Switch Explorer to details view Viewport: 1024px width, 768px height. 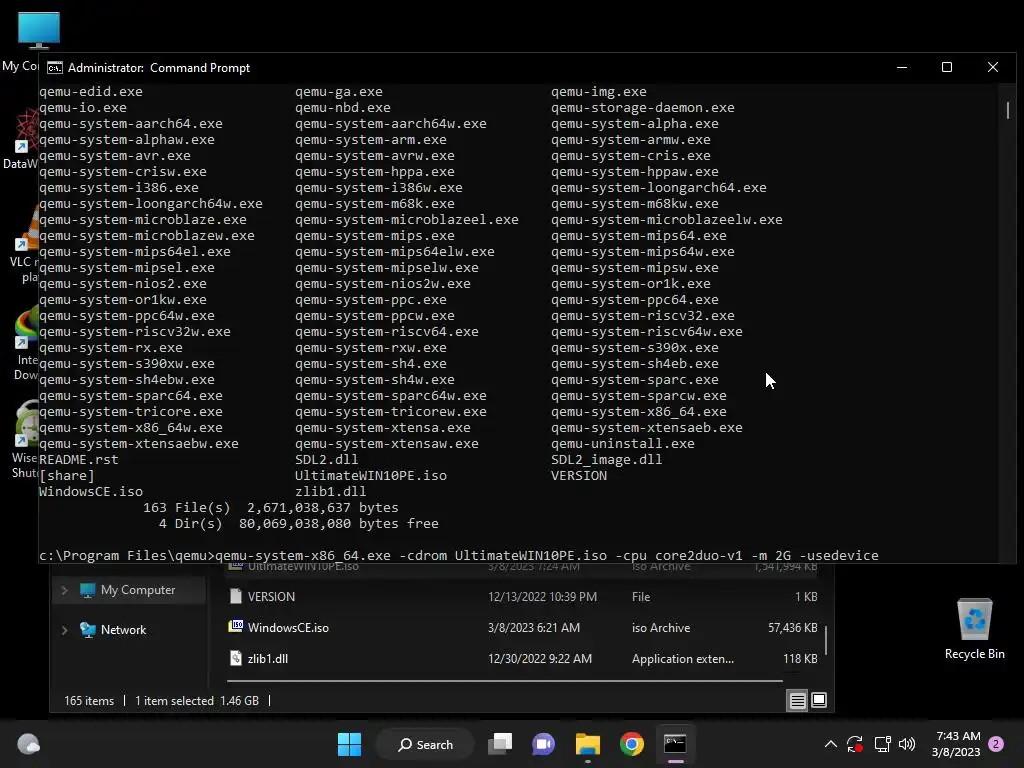click(x=797, y=700)
